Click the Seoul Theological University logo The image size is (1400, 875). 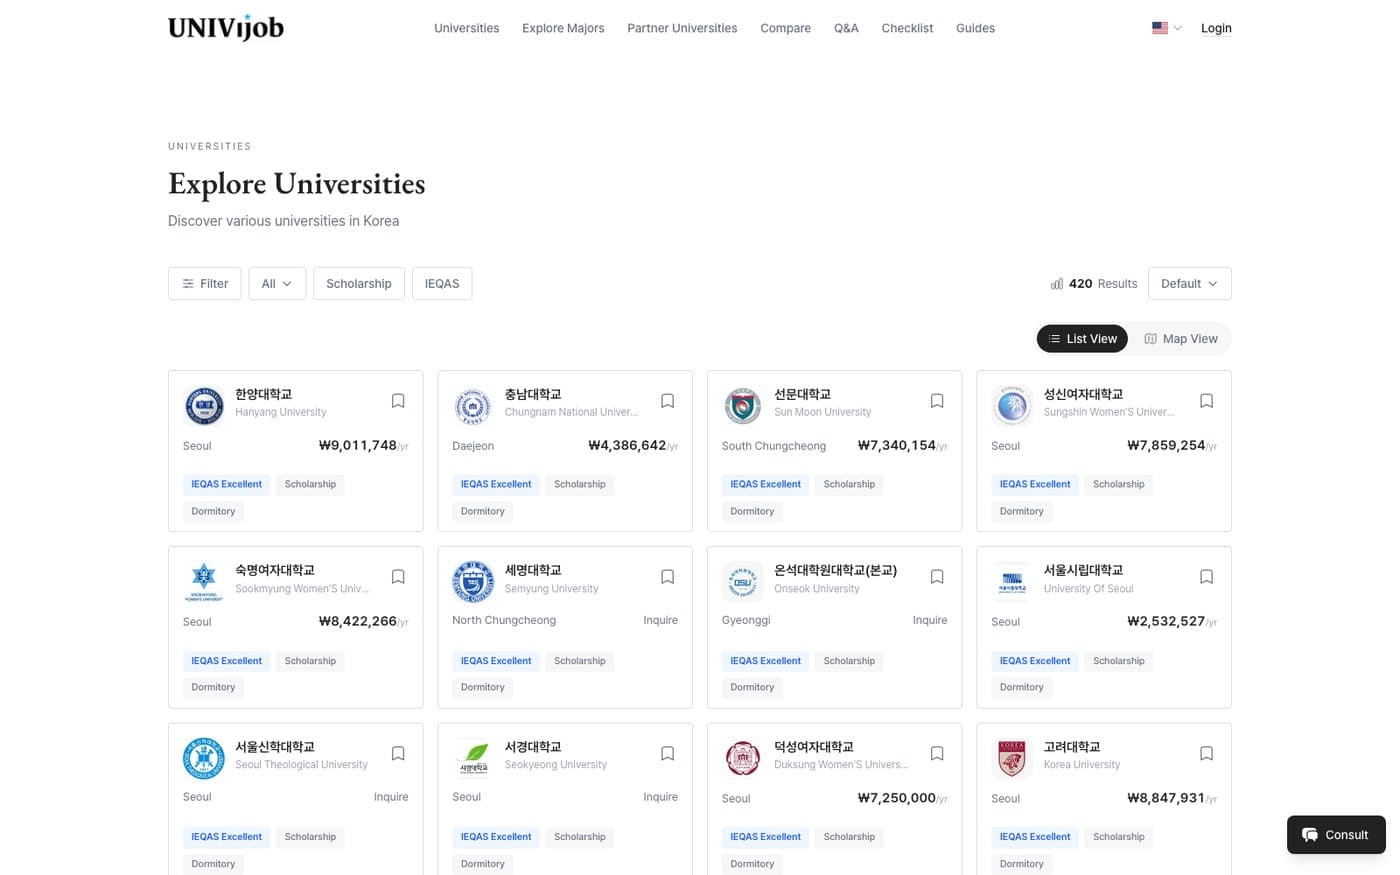pos(204,758)
